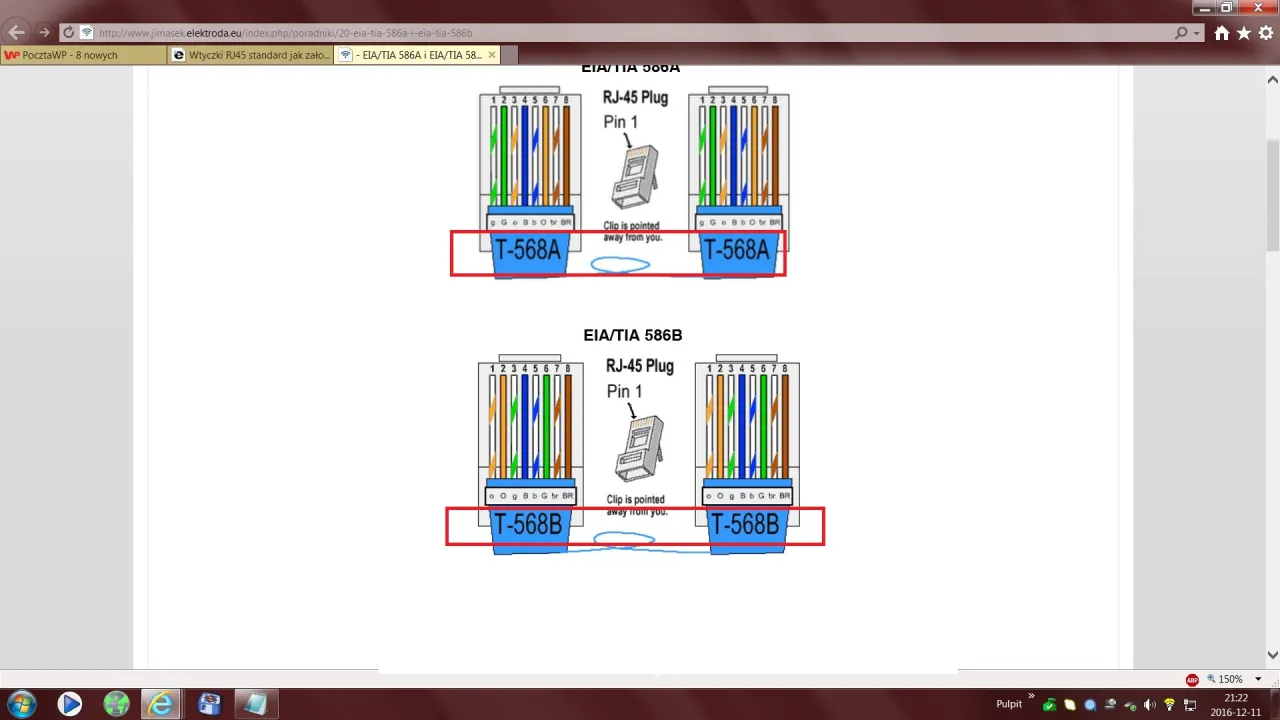Image resolution: width=1280 pixels, height=720 pixels.
Task: Click the site icon in the address bar
Action: 87,33
